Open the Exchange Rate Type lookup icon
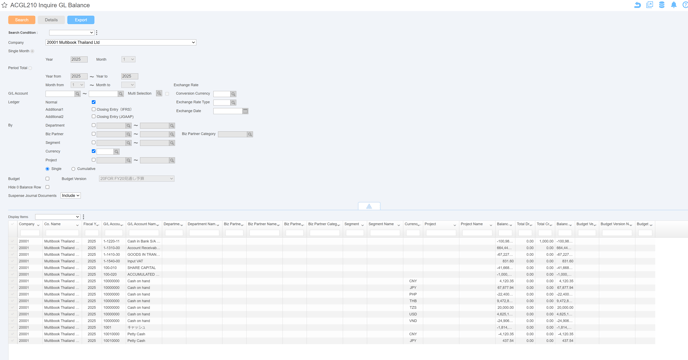 [x=233, y=102]
